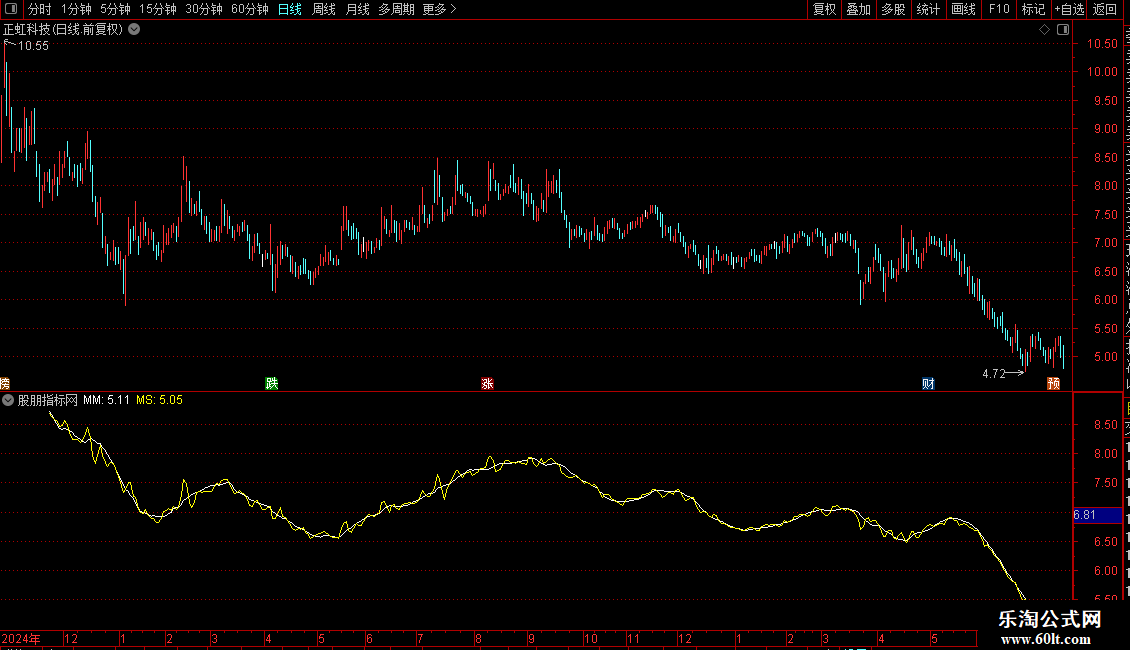Open the 正虹科技 chart title dropdown arrow
Screen dimensions: 1130x650
134,30
